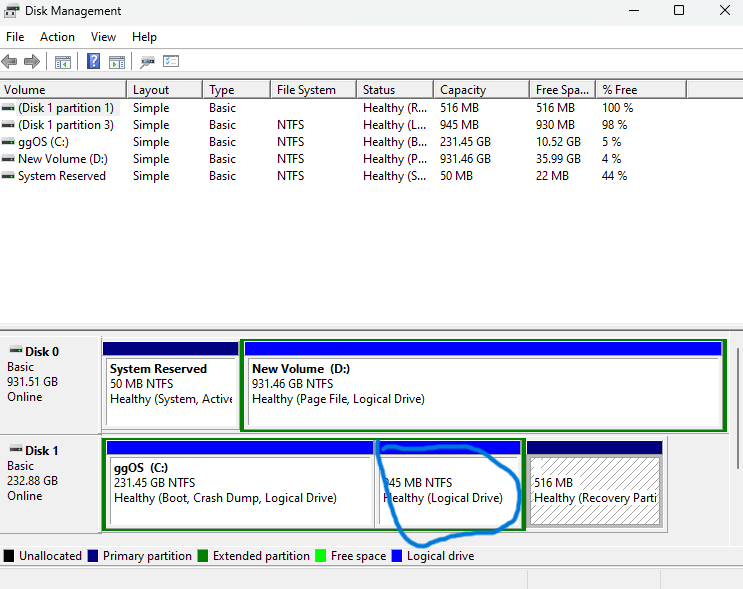This screenshot has width=743, height=589.
Task: Open the Settings checklist toolbar icon
Action: [171, 61]
